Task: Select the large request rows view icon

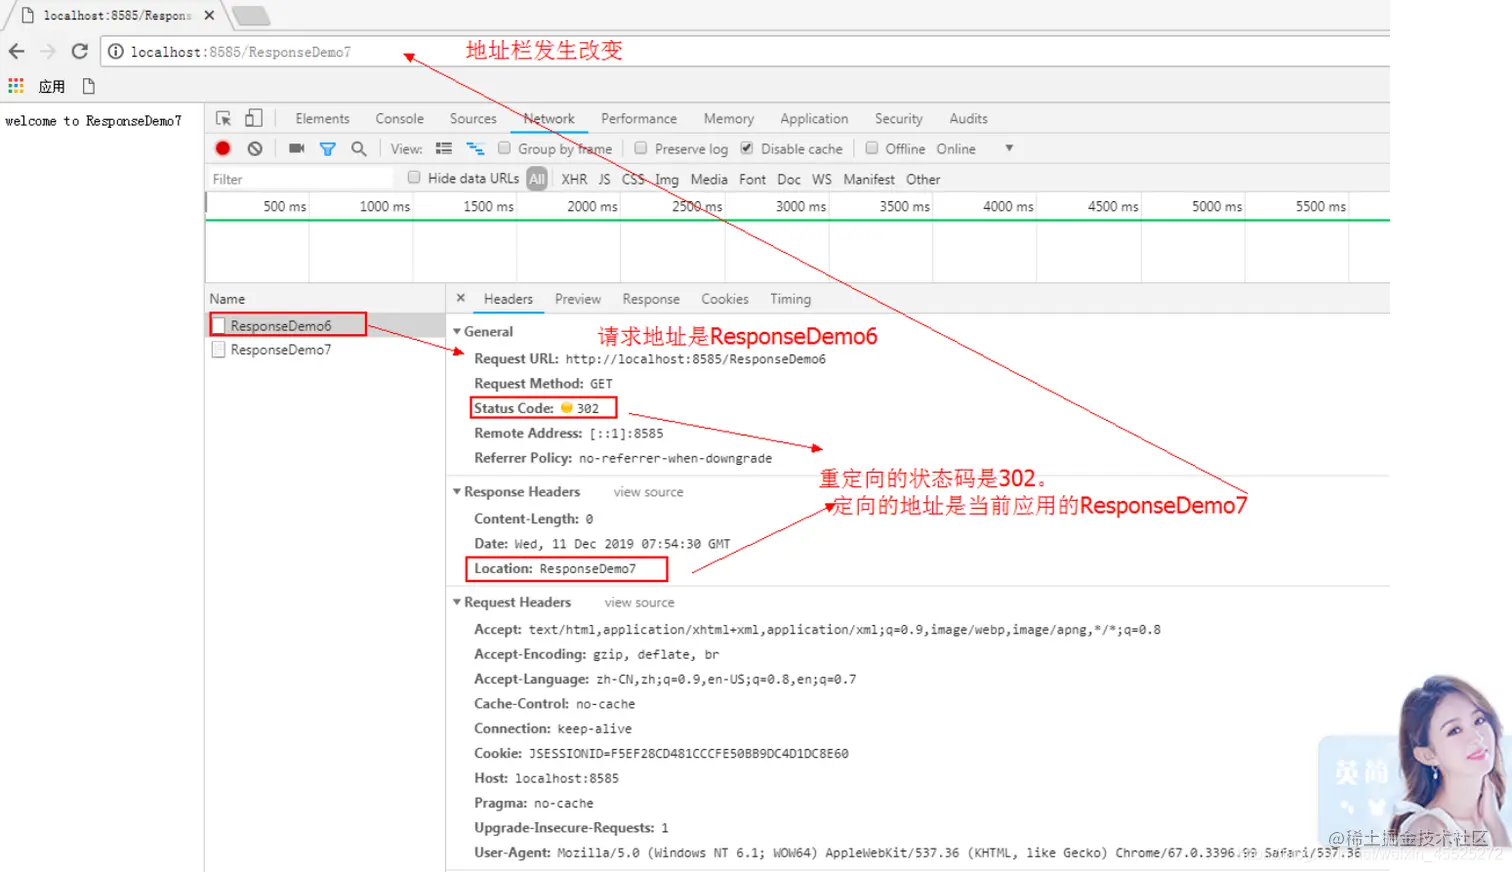Action: (444, 148)
